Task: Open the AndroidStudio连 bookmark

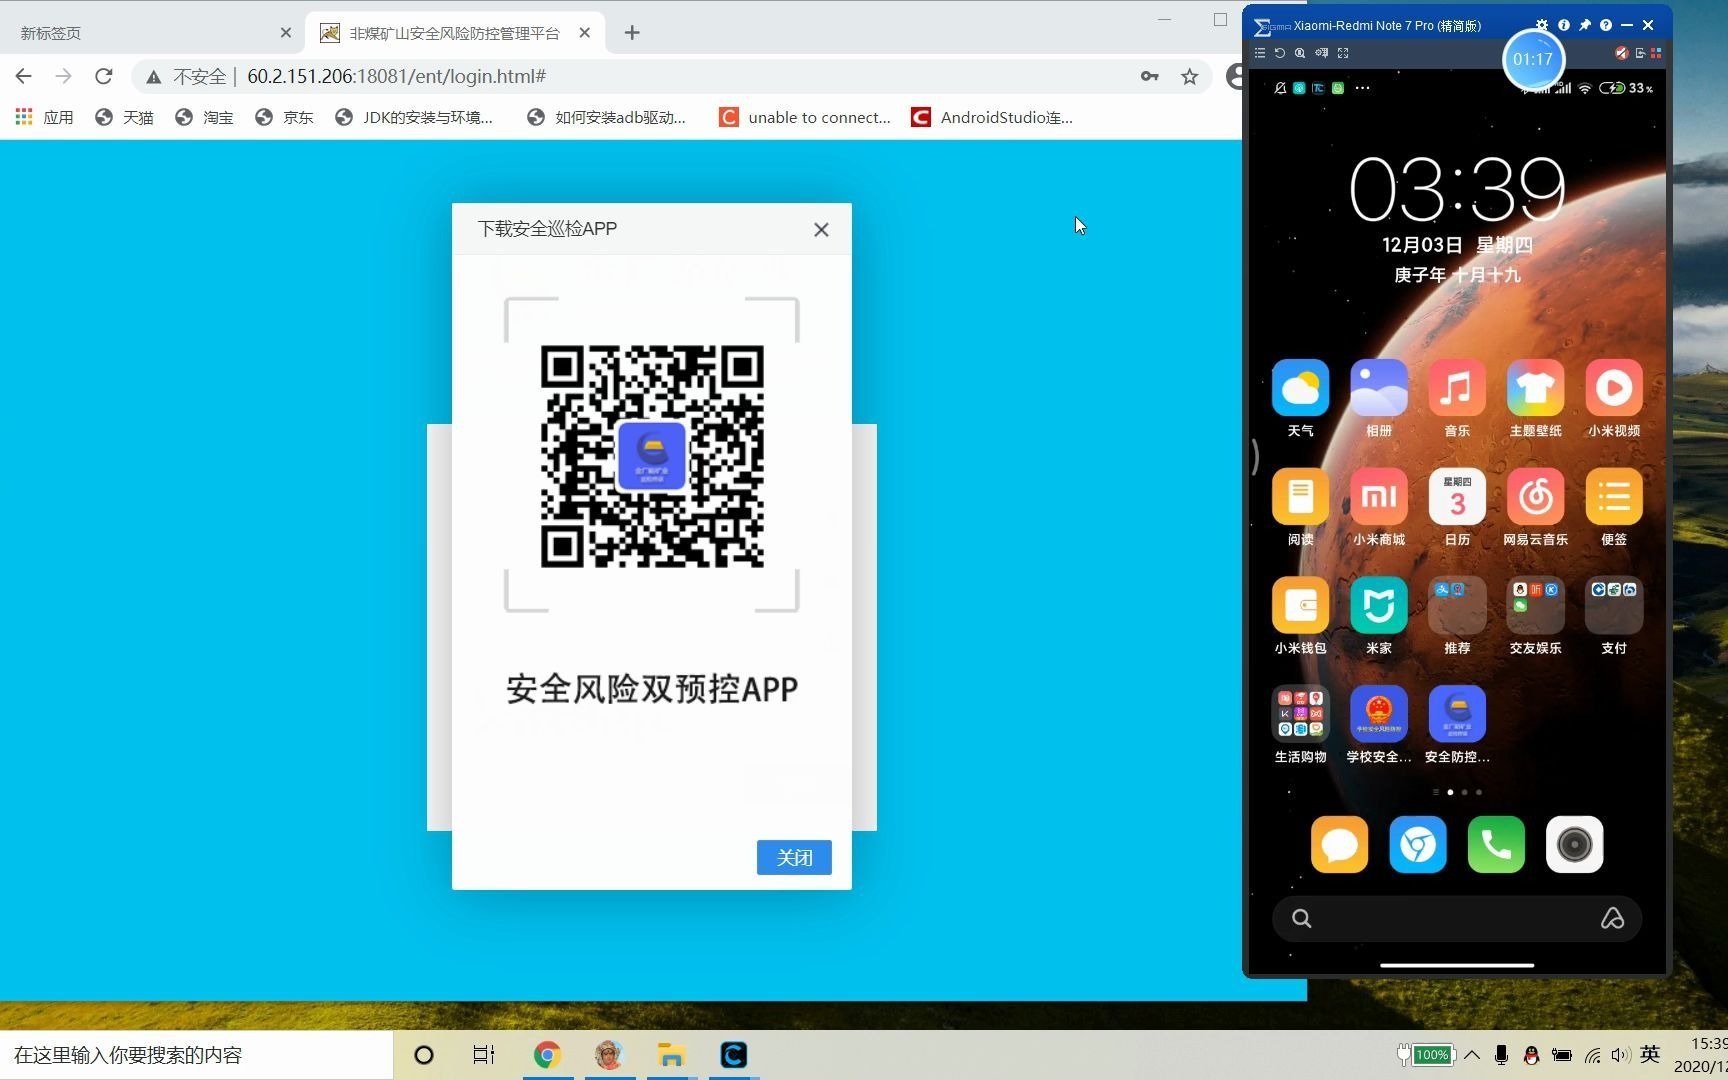Action: click(x=992, y=117)
